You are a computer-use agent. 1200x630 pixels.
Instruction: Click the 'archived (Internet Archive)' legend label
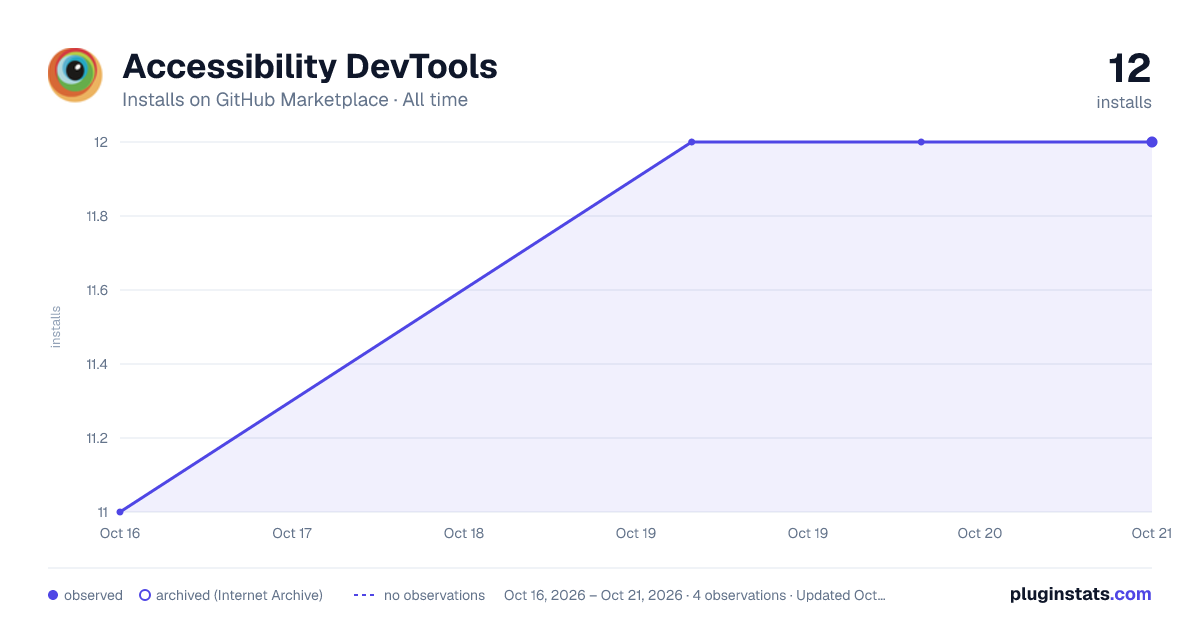tap(239, 595)
